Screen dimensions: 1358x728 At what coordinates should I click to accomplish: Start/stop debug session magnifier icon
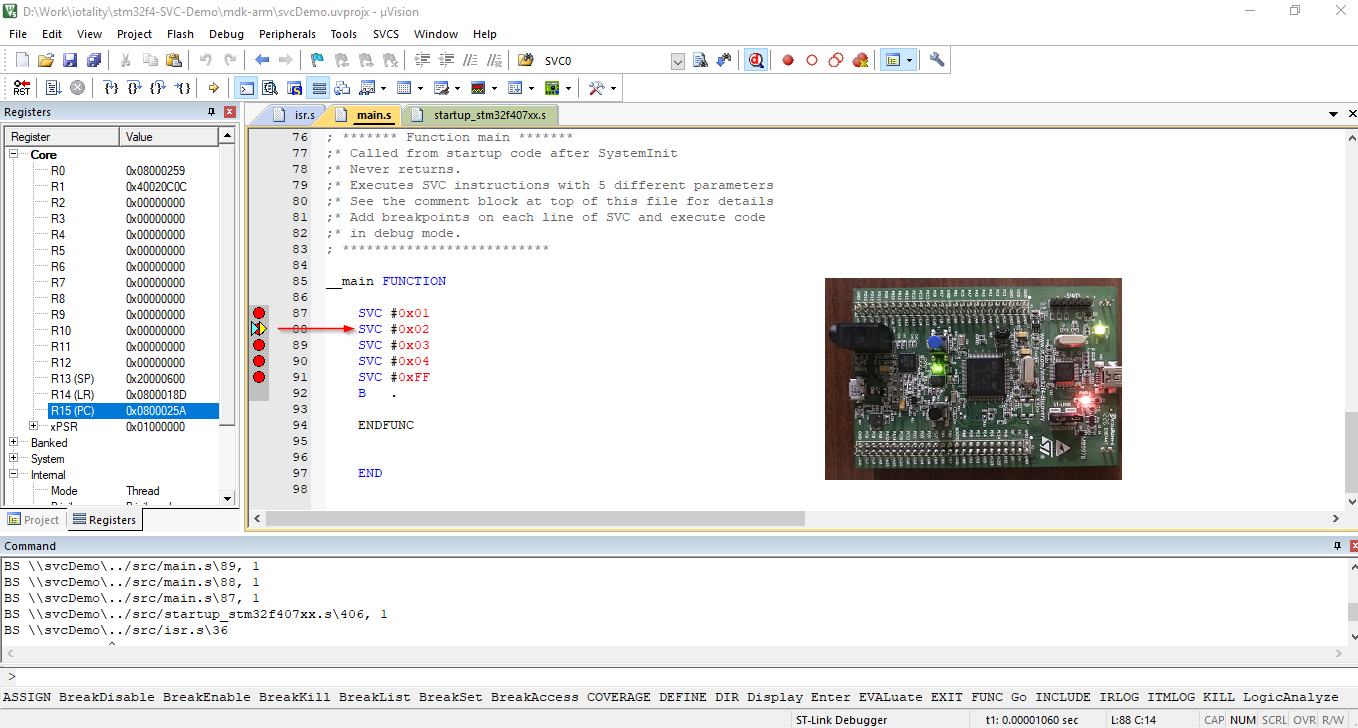coord(756,60)
